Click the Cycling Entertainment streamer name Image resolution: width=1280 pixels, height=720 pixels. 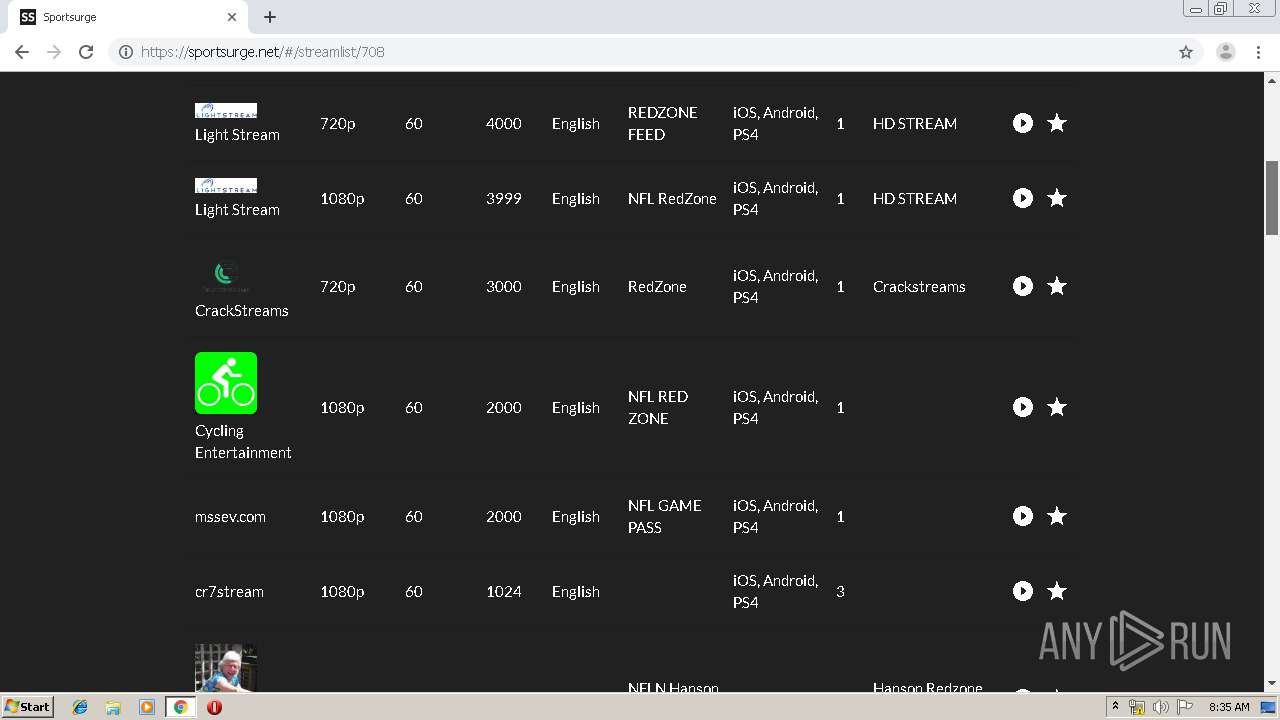point(243,441)
